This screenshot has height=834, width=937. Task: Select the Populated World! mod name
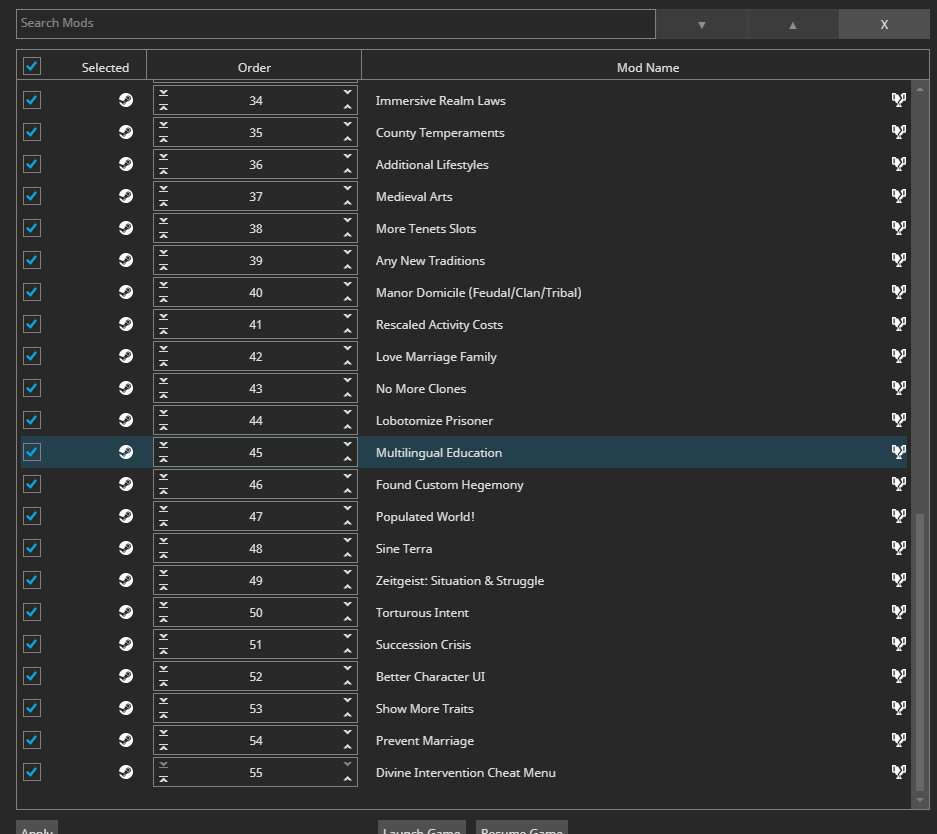[425, 516]
